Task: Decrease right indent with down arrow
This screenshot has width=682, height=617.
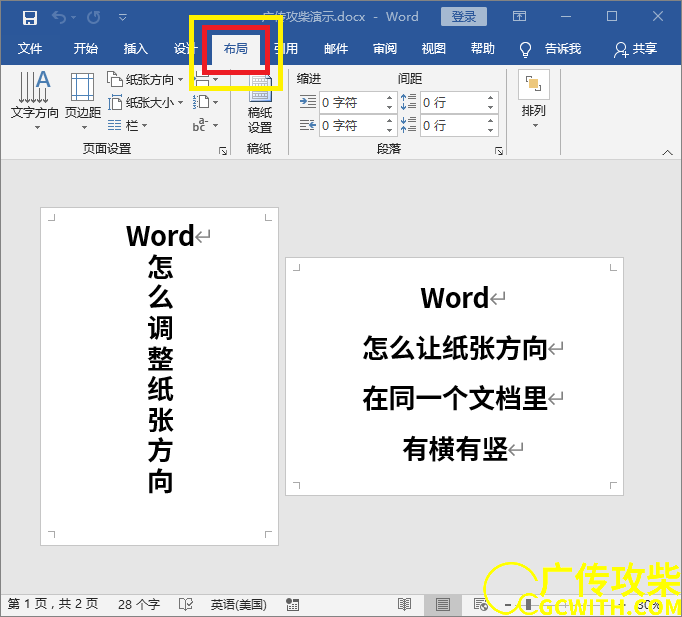Action: pyautogui.click(x=390, y=130)
